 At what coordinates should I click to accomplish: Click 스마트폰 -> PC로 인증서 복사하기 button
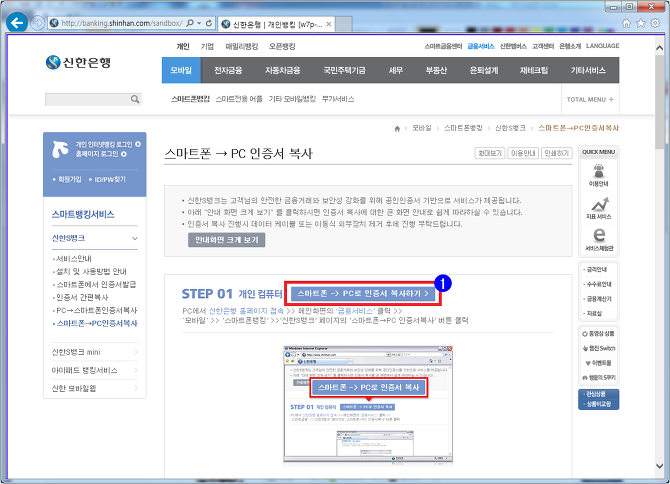[363, 293]
